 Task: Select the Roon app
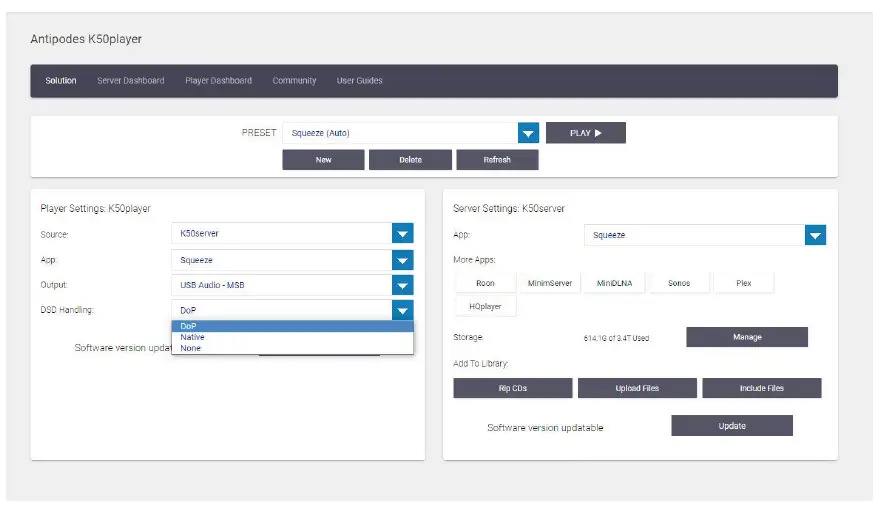coord(485,283)
